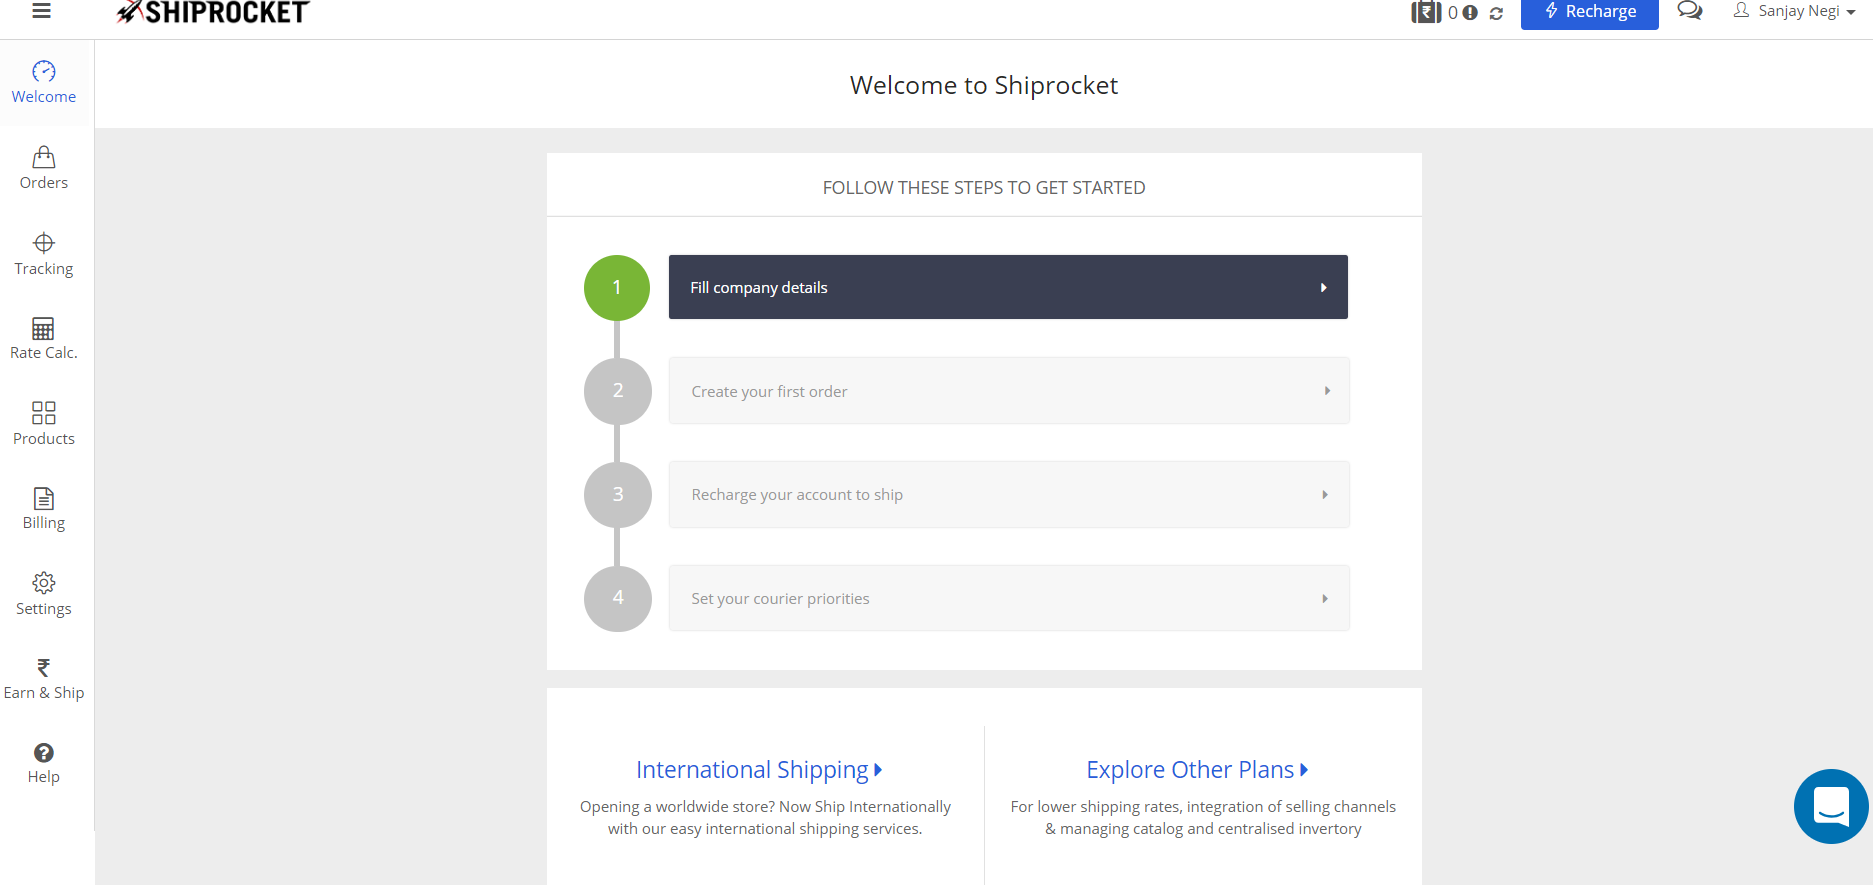
Task: Expand Recharge your account to ship step
Action: click(x=1008, y=495)
